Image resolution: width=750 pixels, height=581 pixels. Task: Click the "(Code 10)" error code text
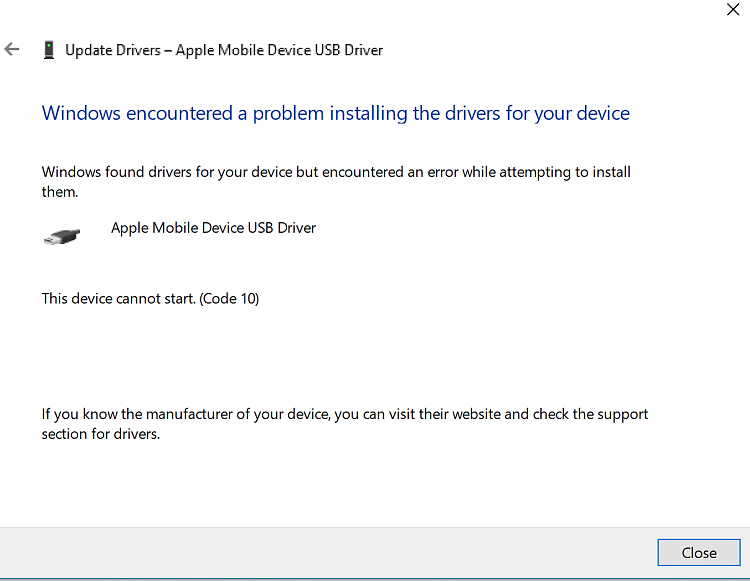(x=230, y=298)
